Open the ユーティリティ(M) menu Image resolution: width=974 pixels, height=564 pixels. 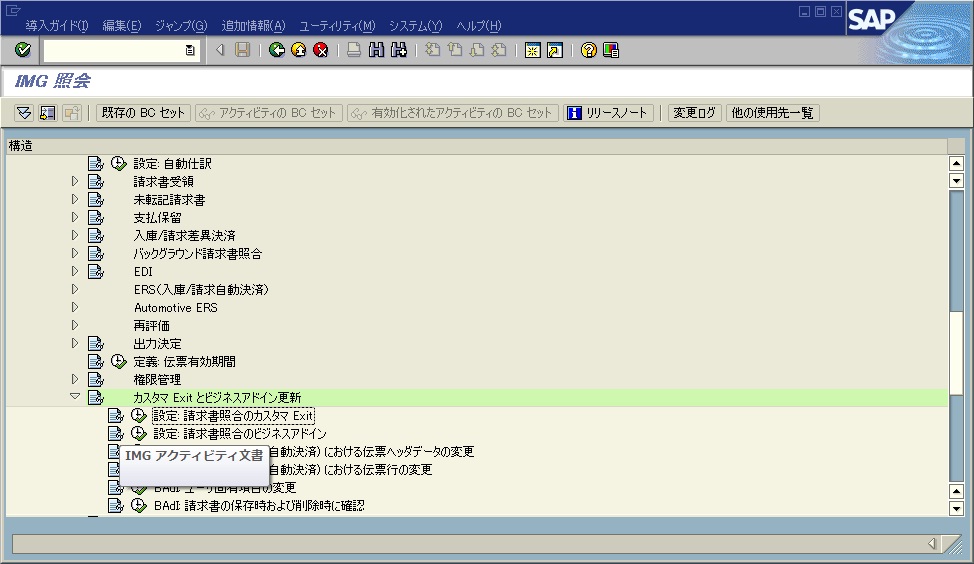coord(337,26)
